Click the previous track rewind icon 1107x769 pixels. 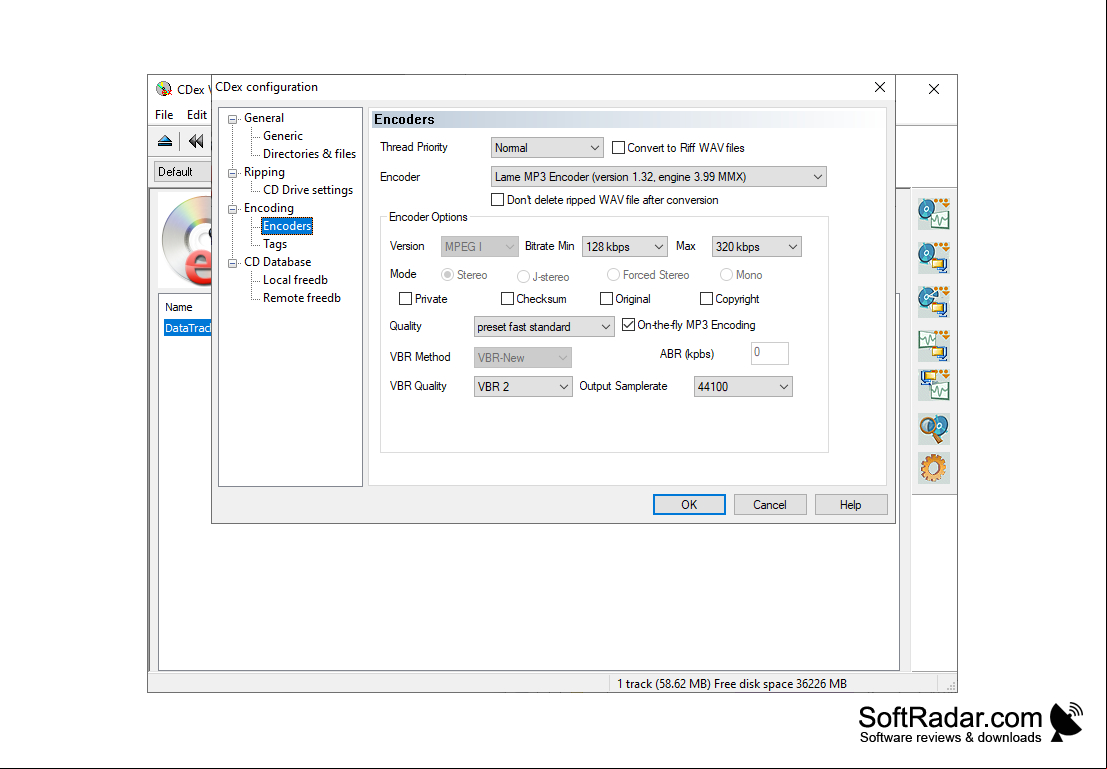[196, 141]
